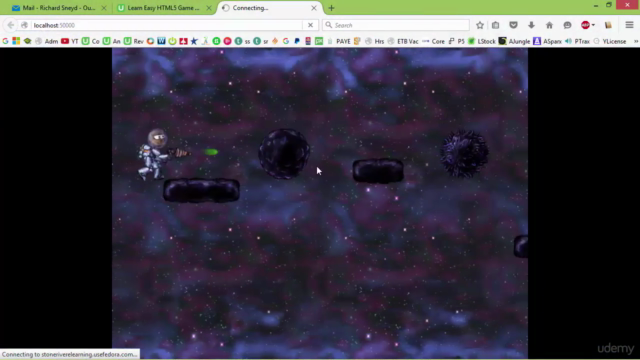Open a new browser tab
Image resolution: width=640 pixels, height=360 pixels.
click(x=331, y=8)
